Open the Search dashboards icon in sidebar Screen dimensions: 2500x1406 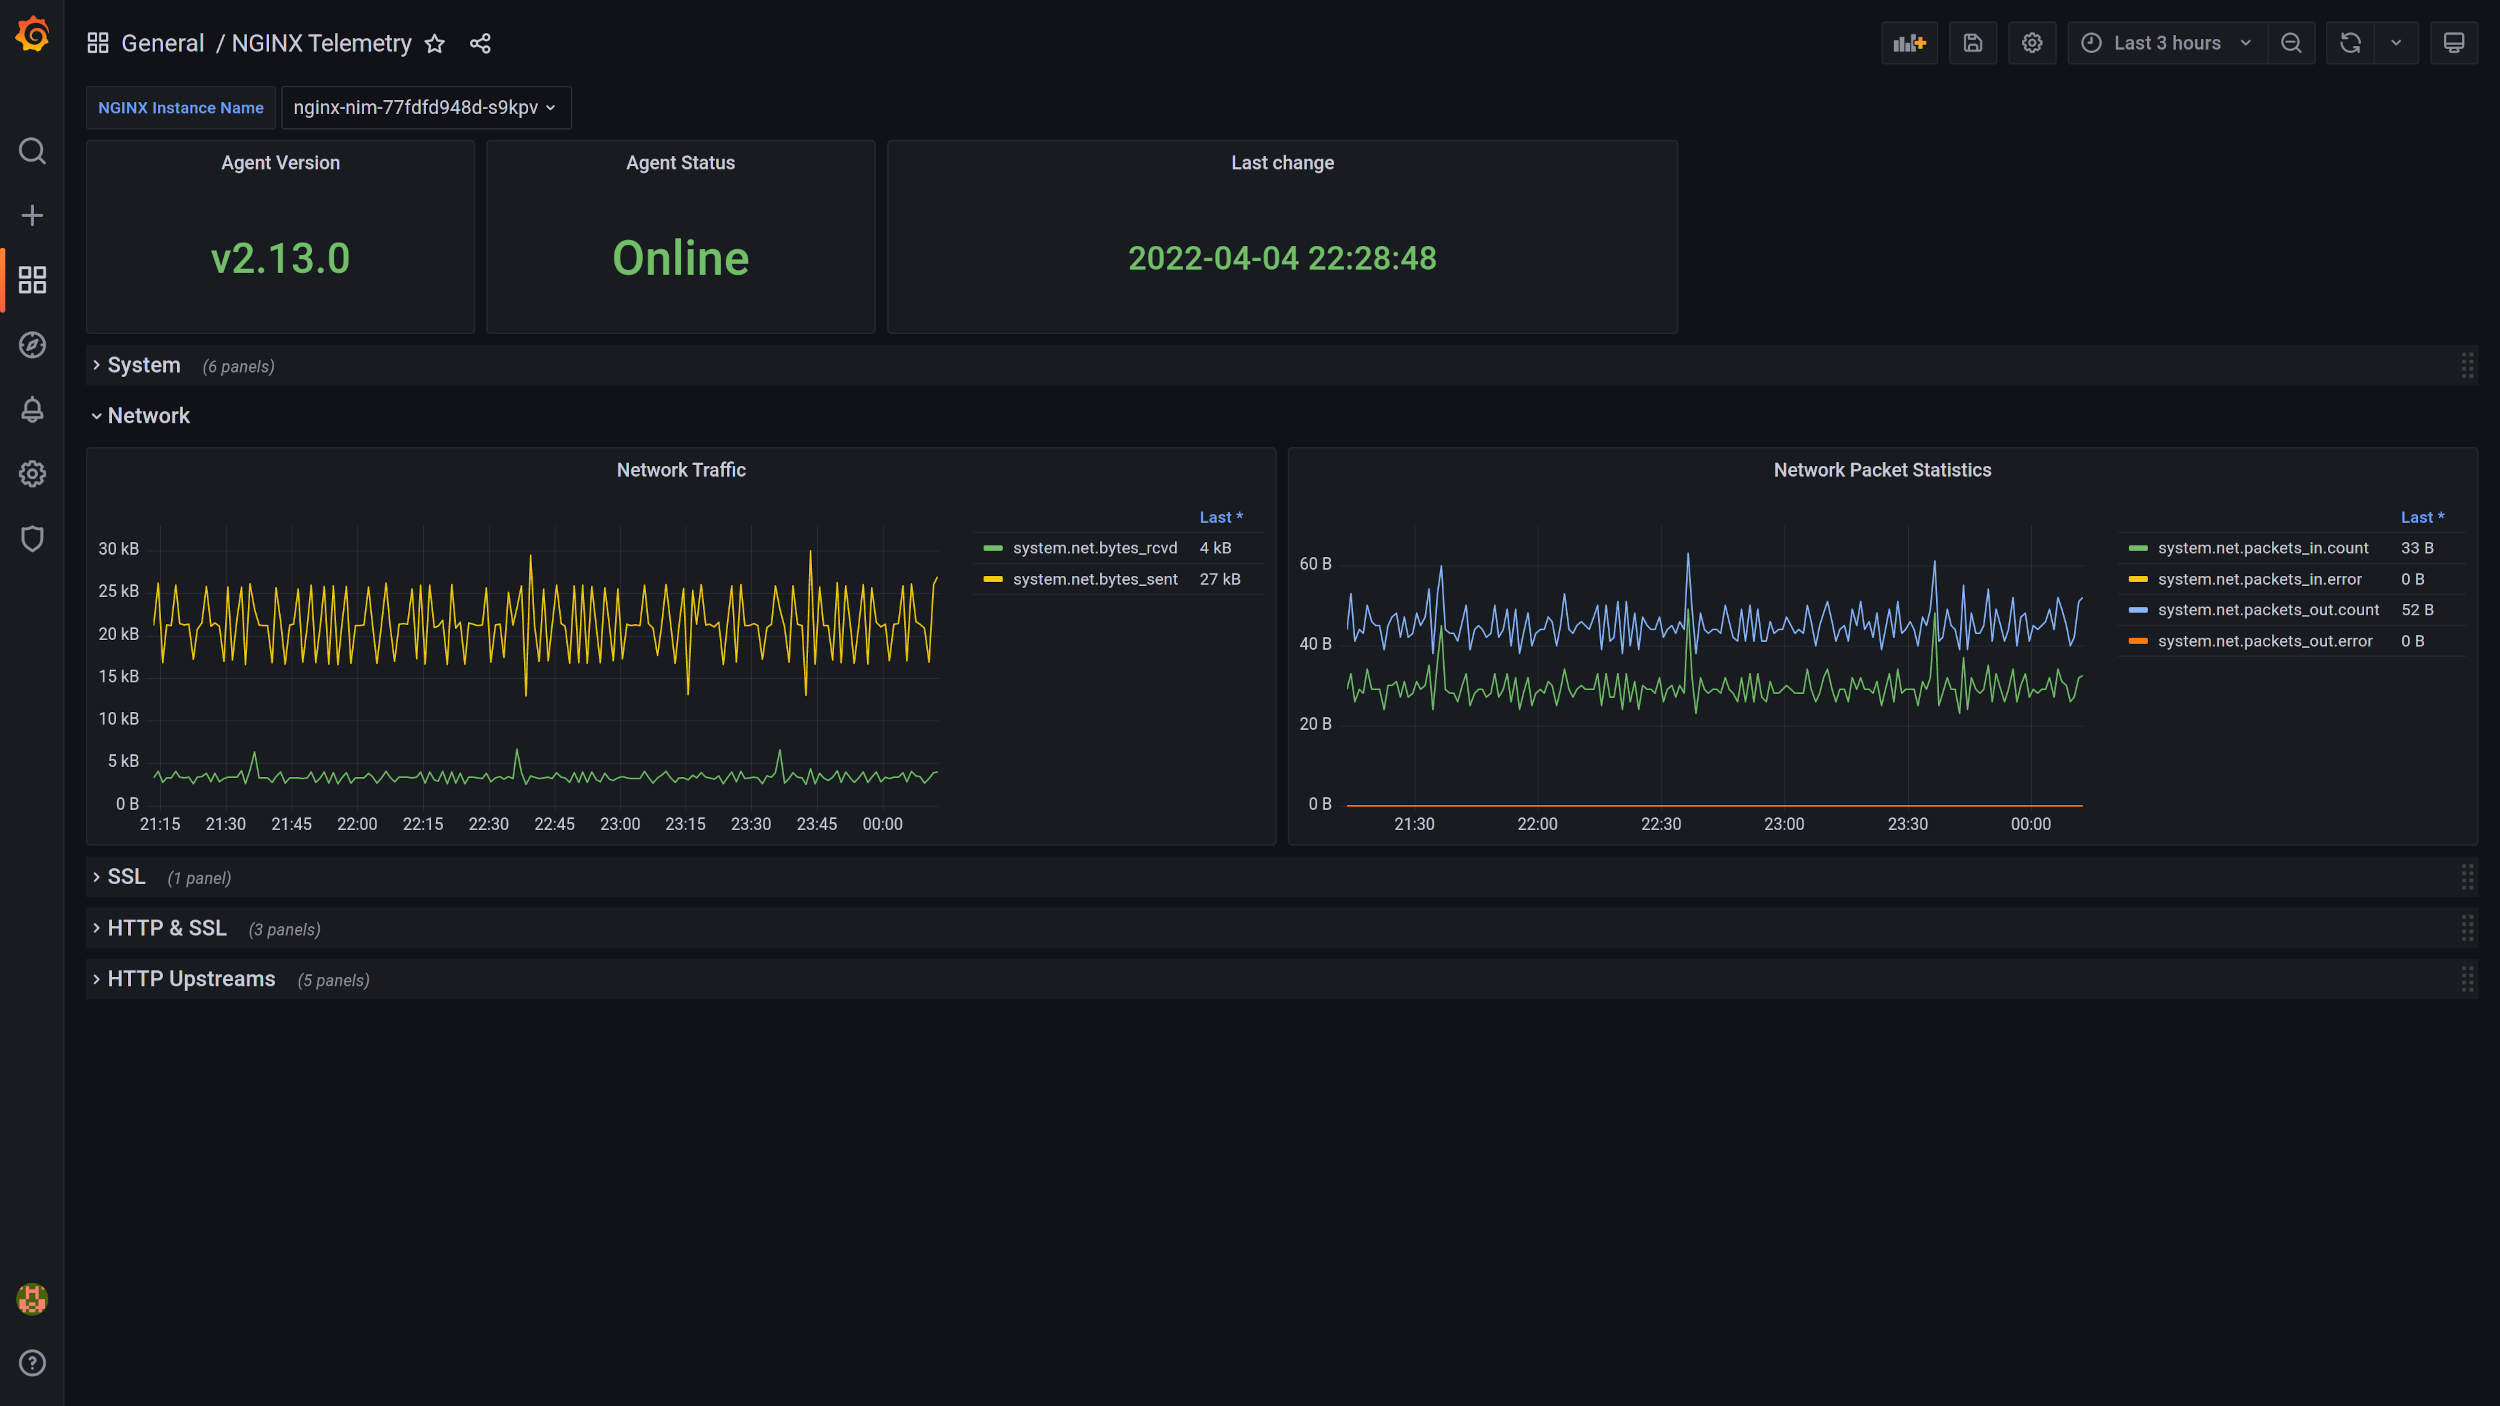point(32,151)
